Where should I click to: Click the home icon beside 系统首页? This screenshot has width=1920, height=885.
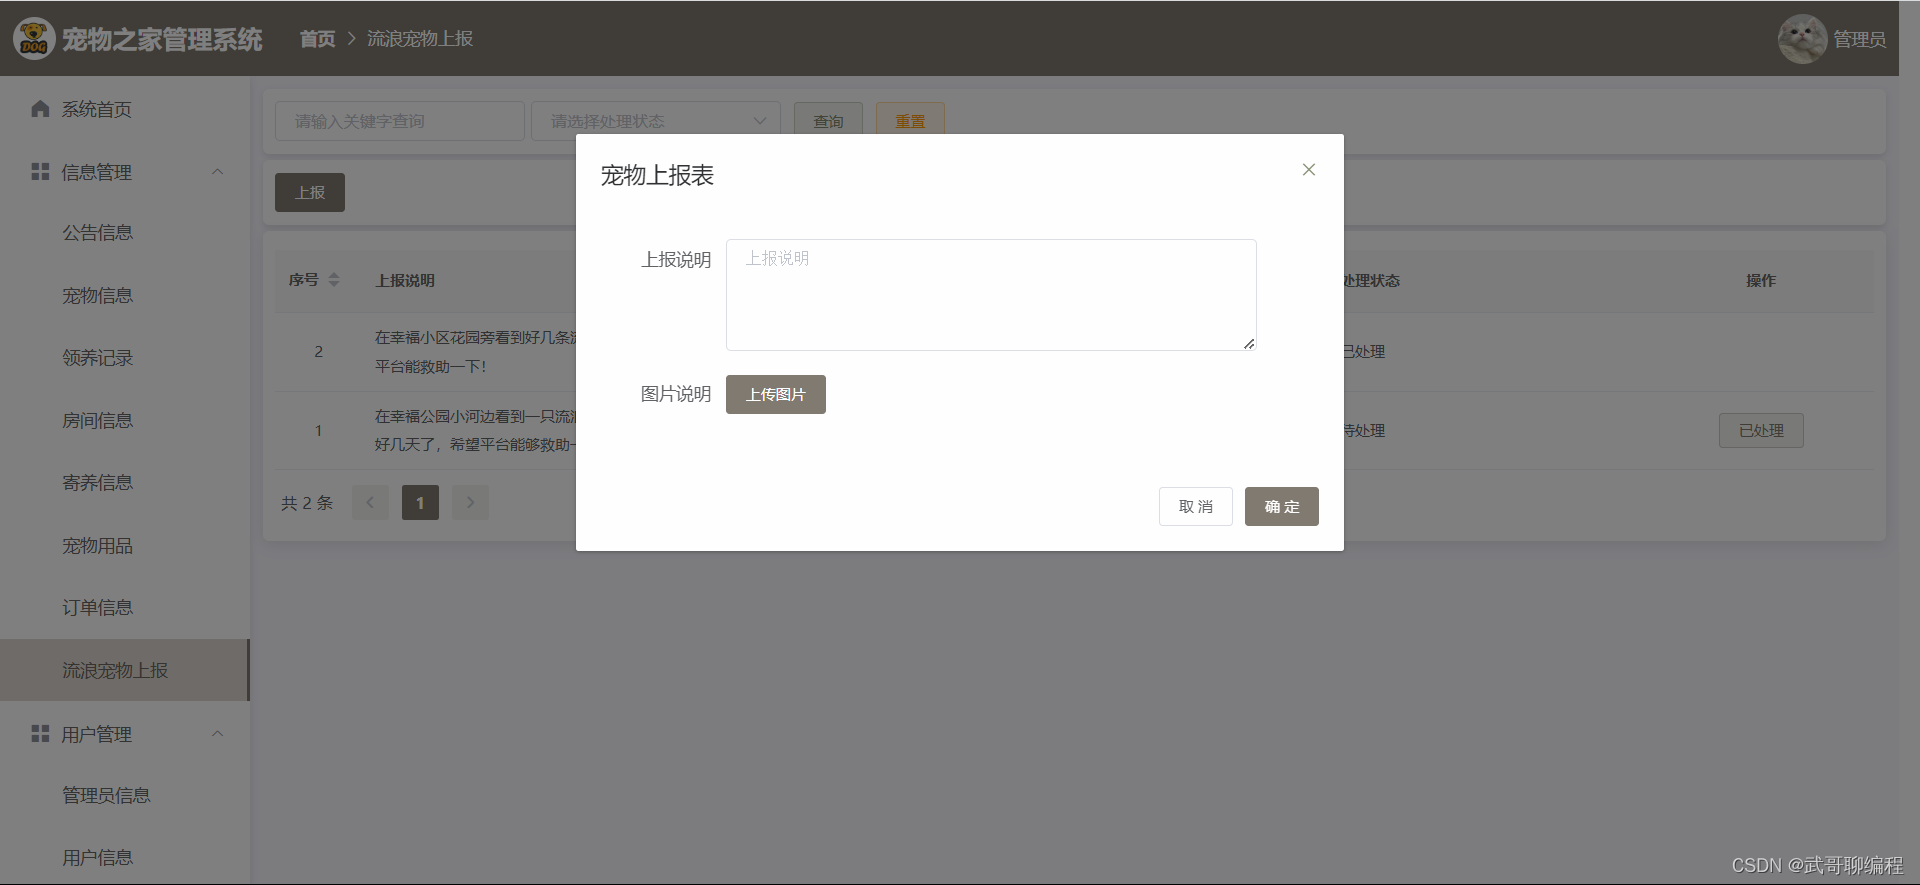(x=40, y=109)
